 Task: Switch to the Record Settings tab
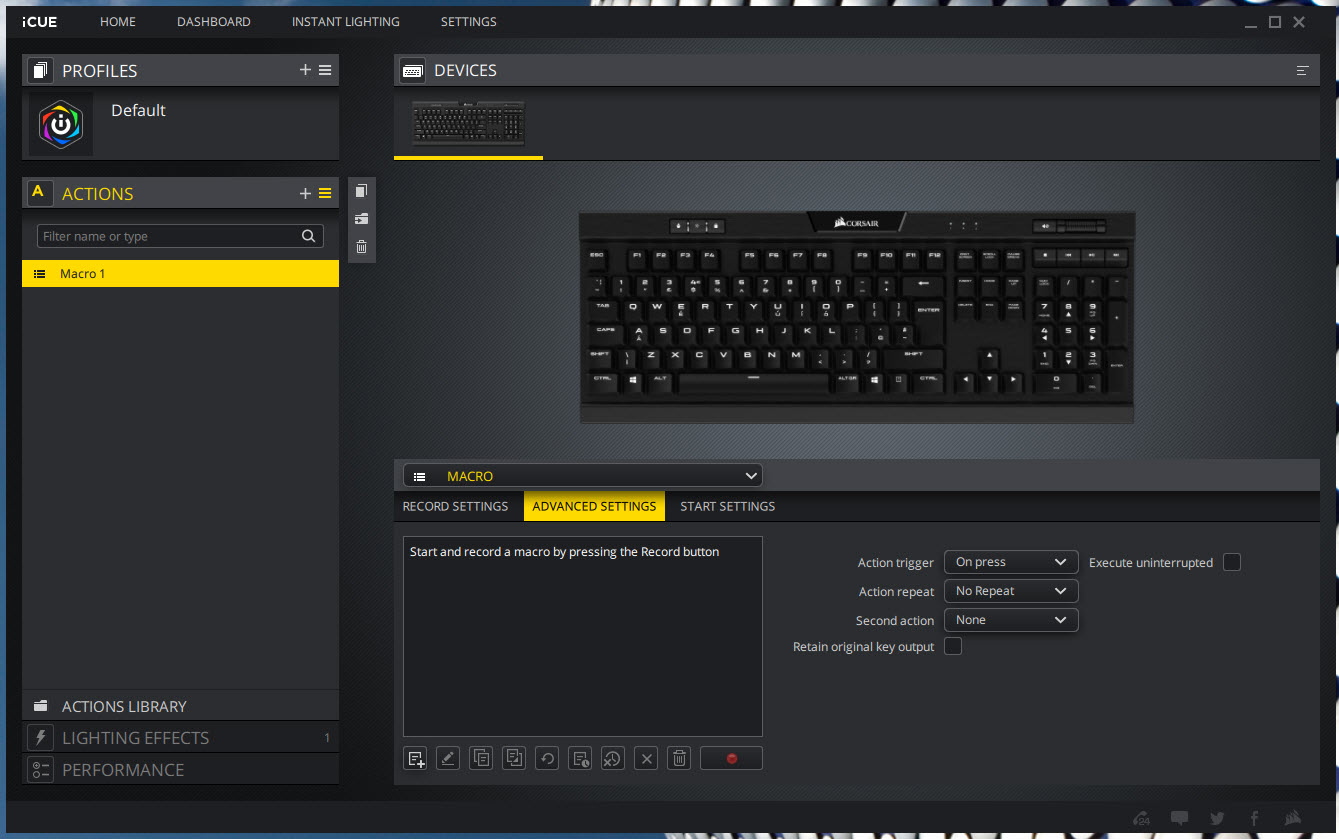point(455,506)
